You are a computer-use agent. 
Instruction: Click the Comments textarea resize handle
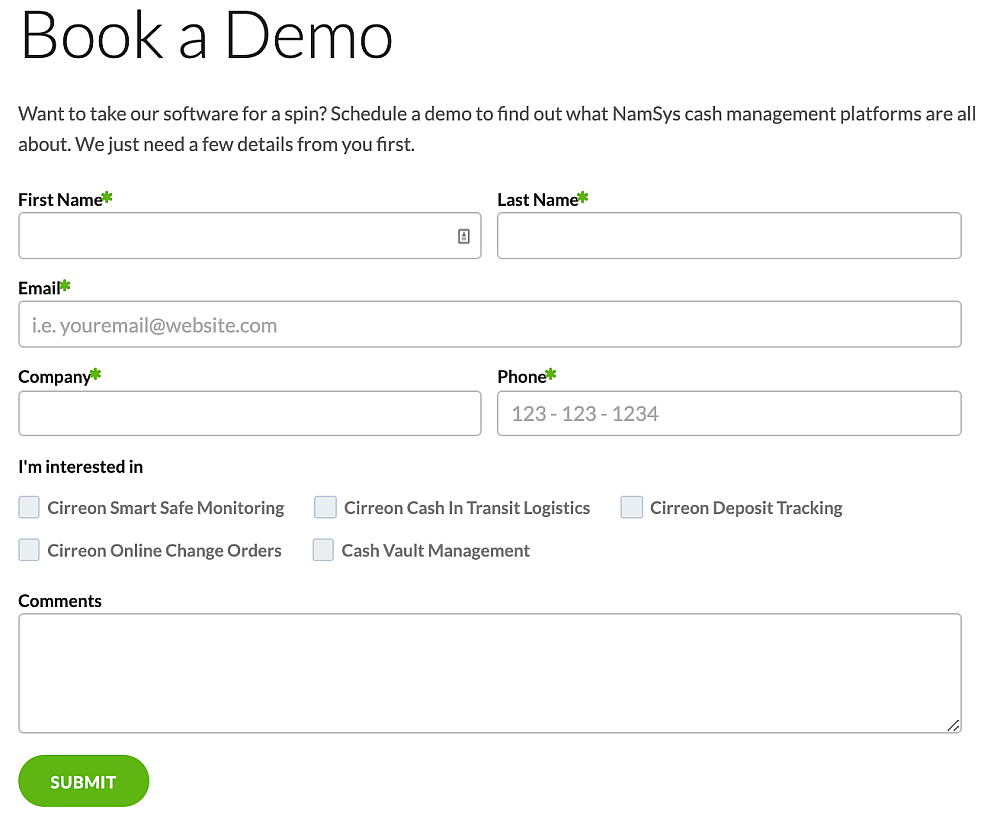953,725
